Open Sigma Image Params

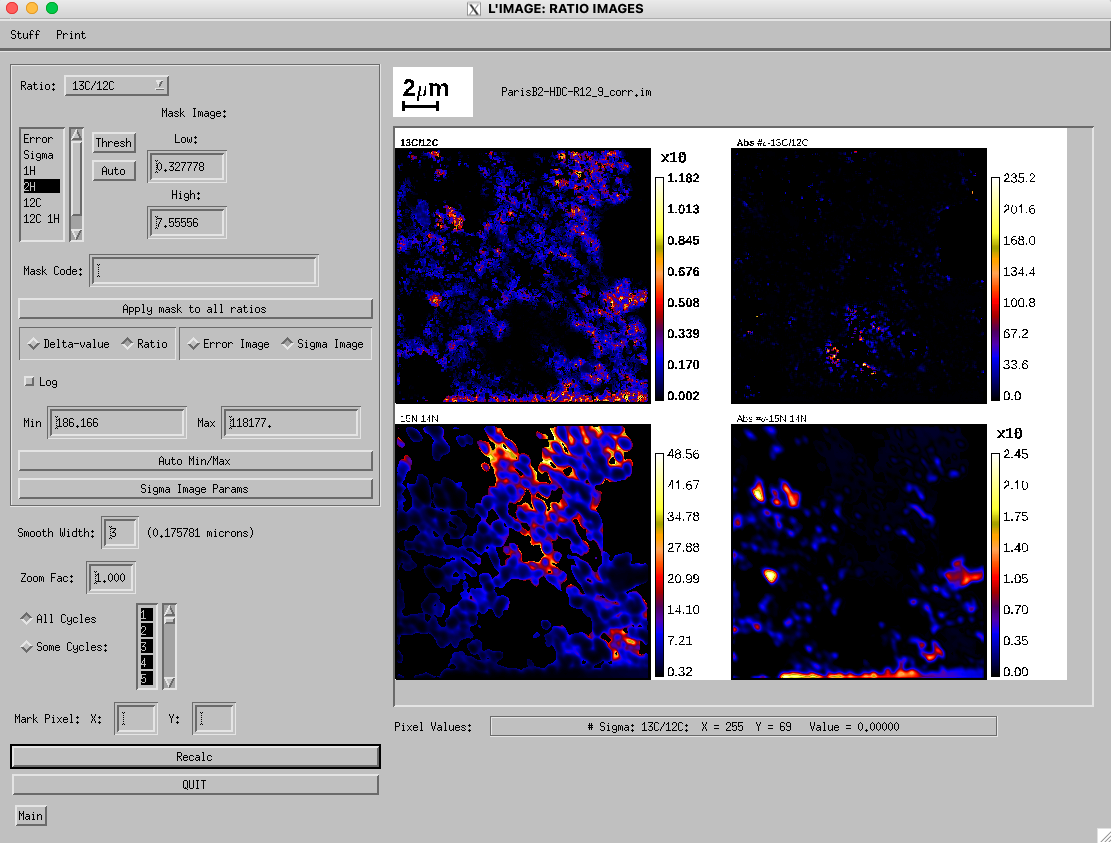point(195,489)
